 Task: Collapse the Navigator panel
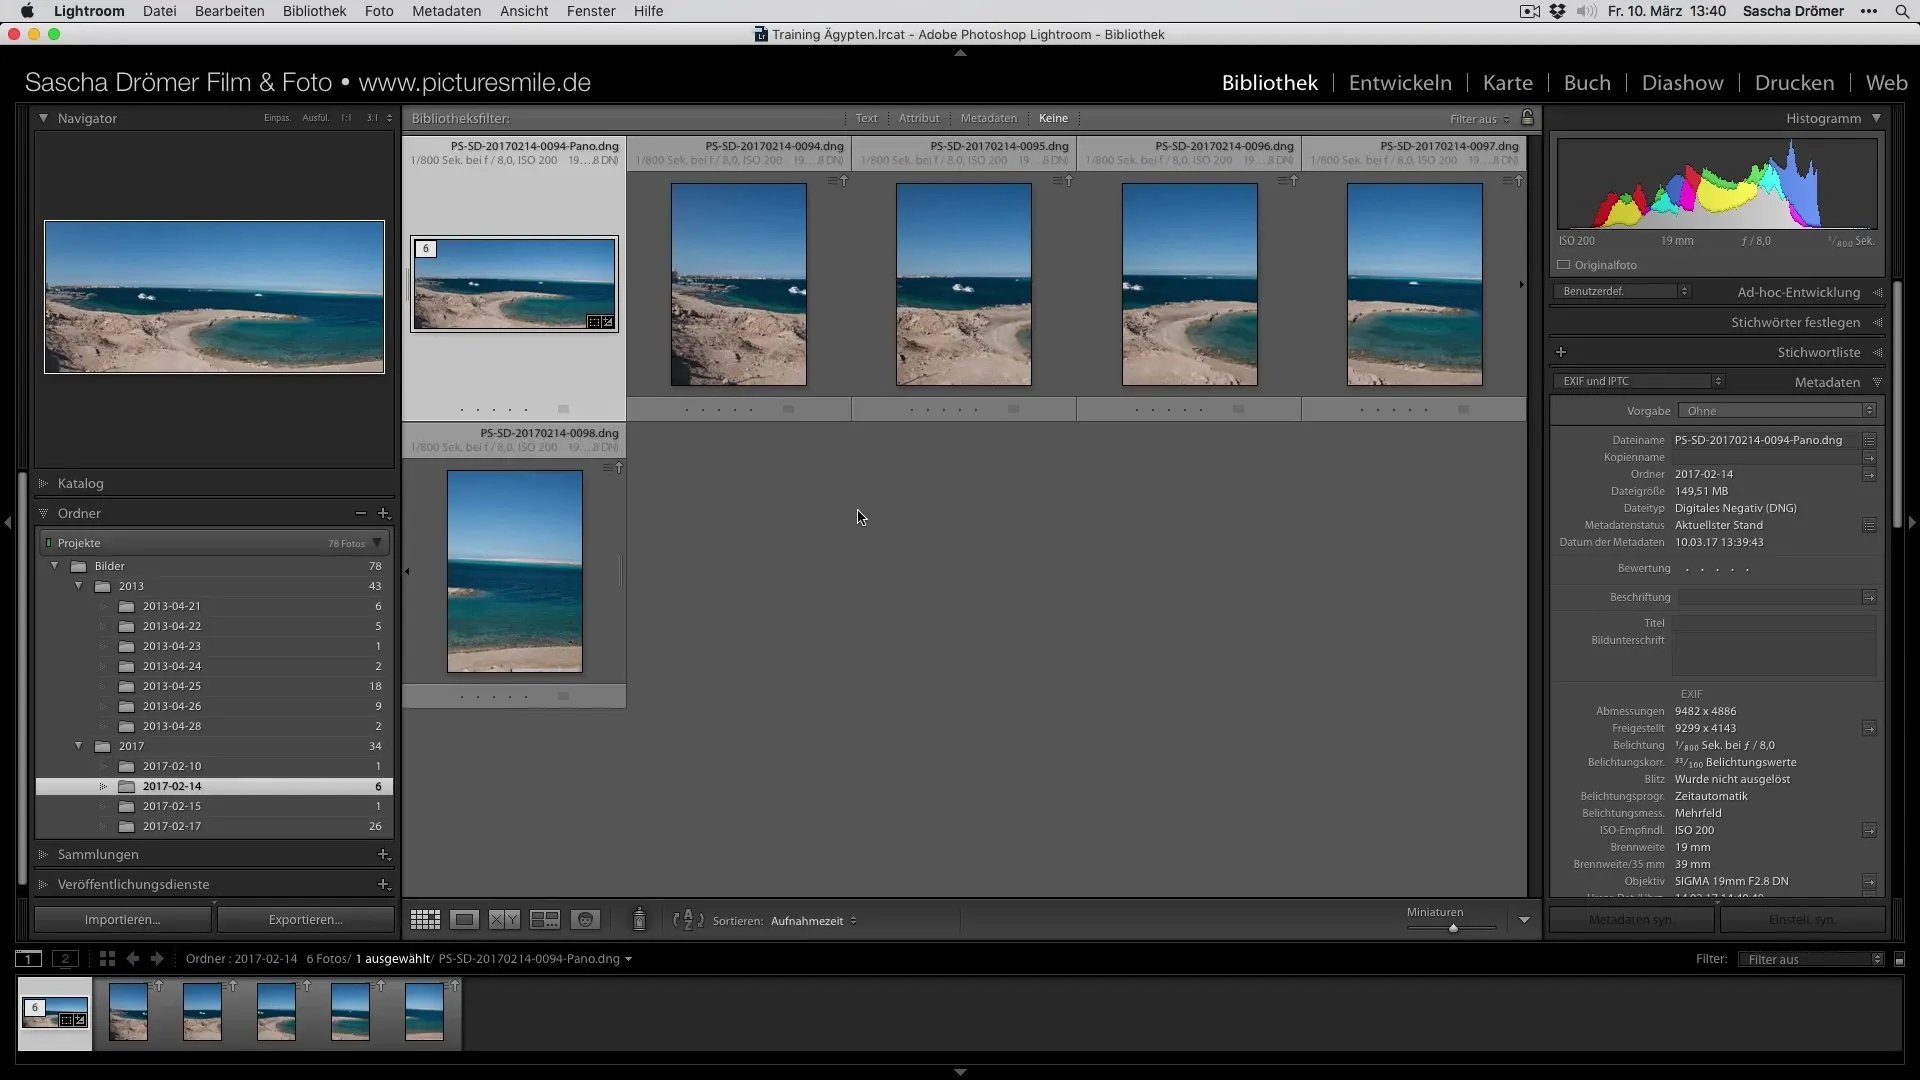pos(44,118)
